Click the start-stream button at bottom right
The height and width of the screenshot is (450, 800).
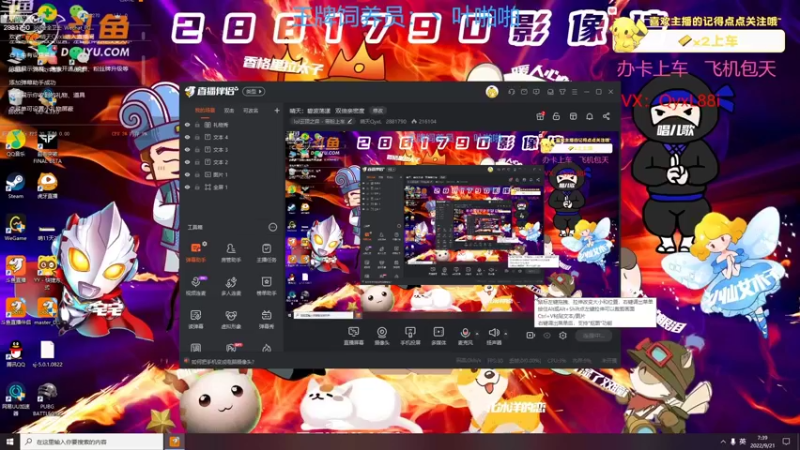pyautogui.click(x=593, y=335)
